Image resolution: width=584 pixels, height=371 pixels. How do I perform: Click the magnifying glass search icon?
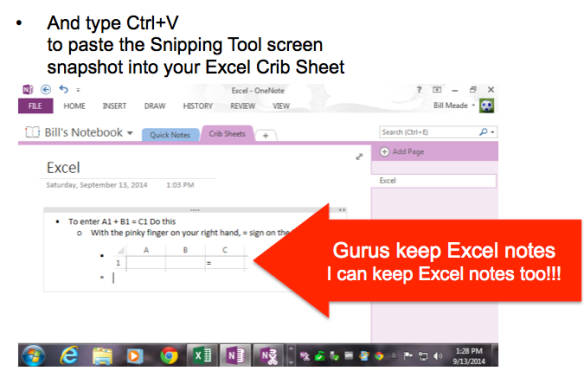pos(483,132)
